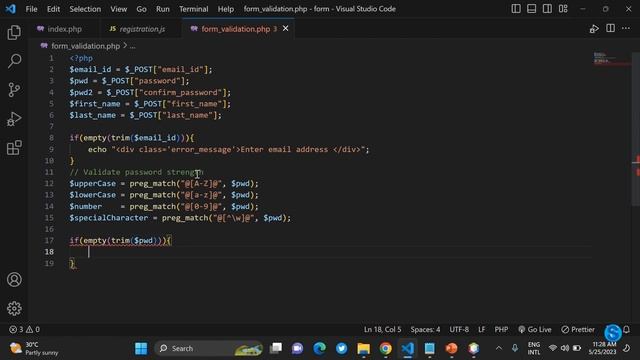
Task: Open the Terminal menu
Action: pos(193,9)
